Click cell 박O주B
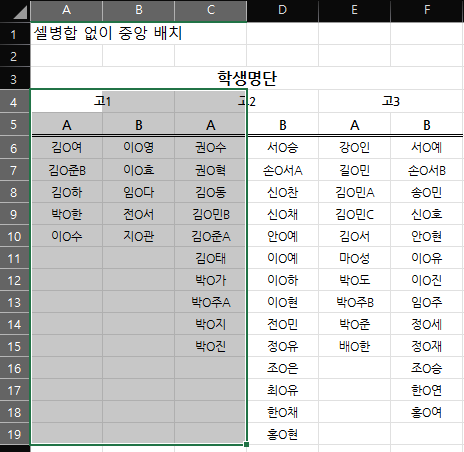This screenshot has width=464, height=452. click(x=354, y=302)
